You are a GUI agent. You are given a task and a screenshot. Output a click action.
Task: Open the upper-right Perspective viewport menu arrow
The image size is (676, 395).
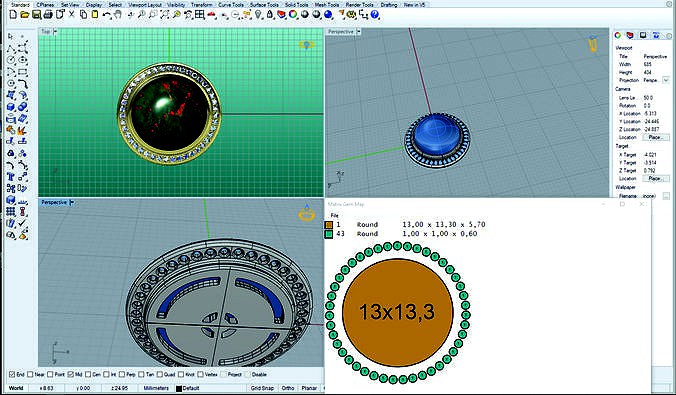(x=358, y=31)
